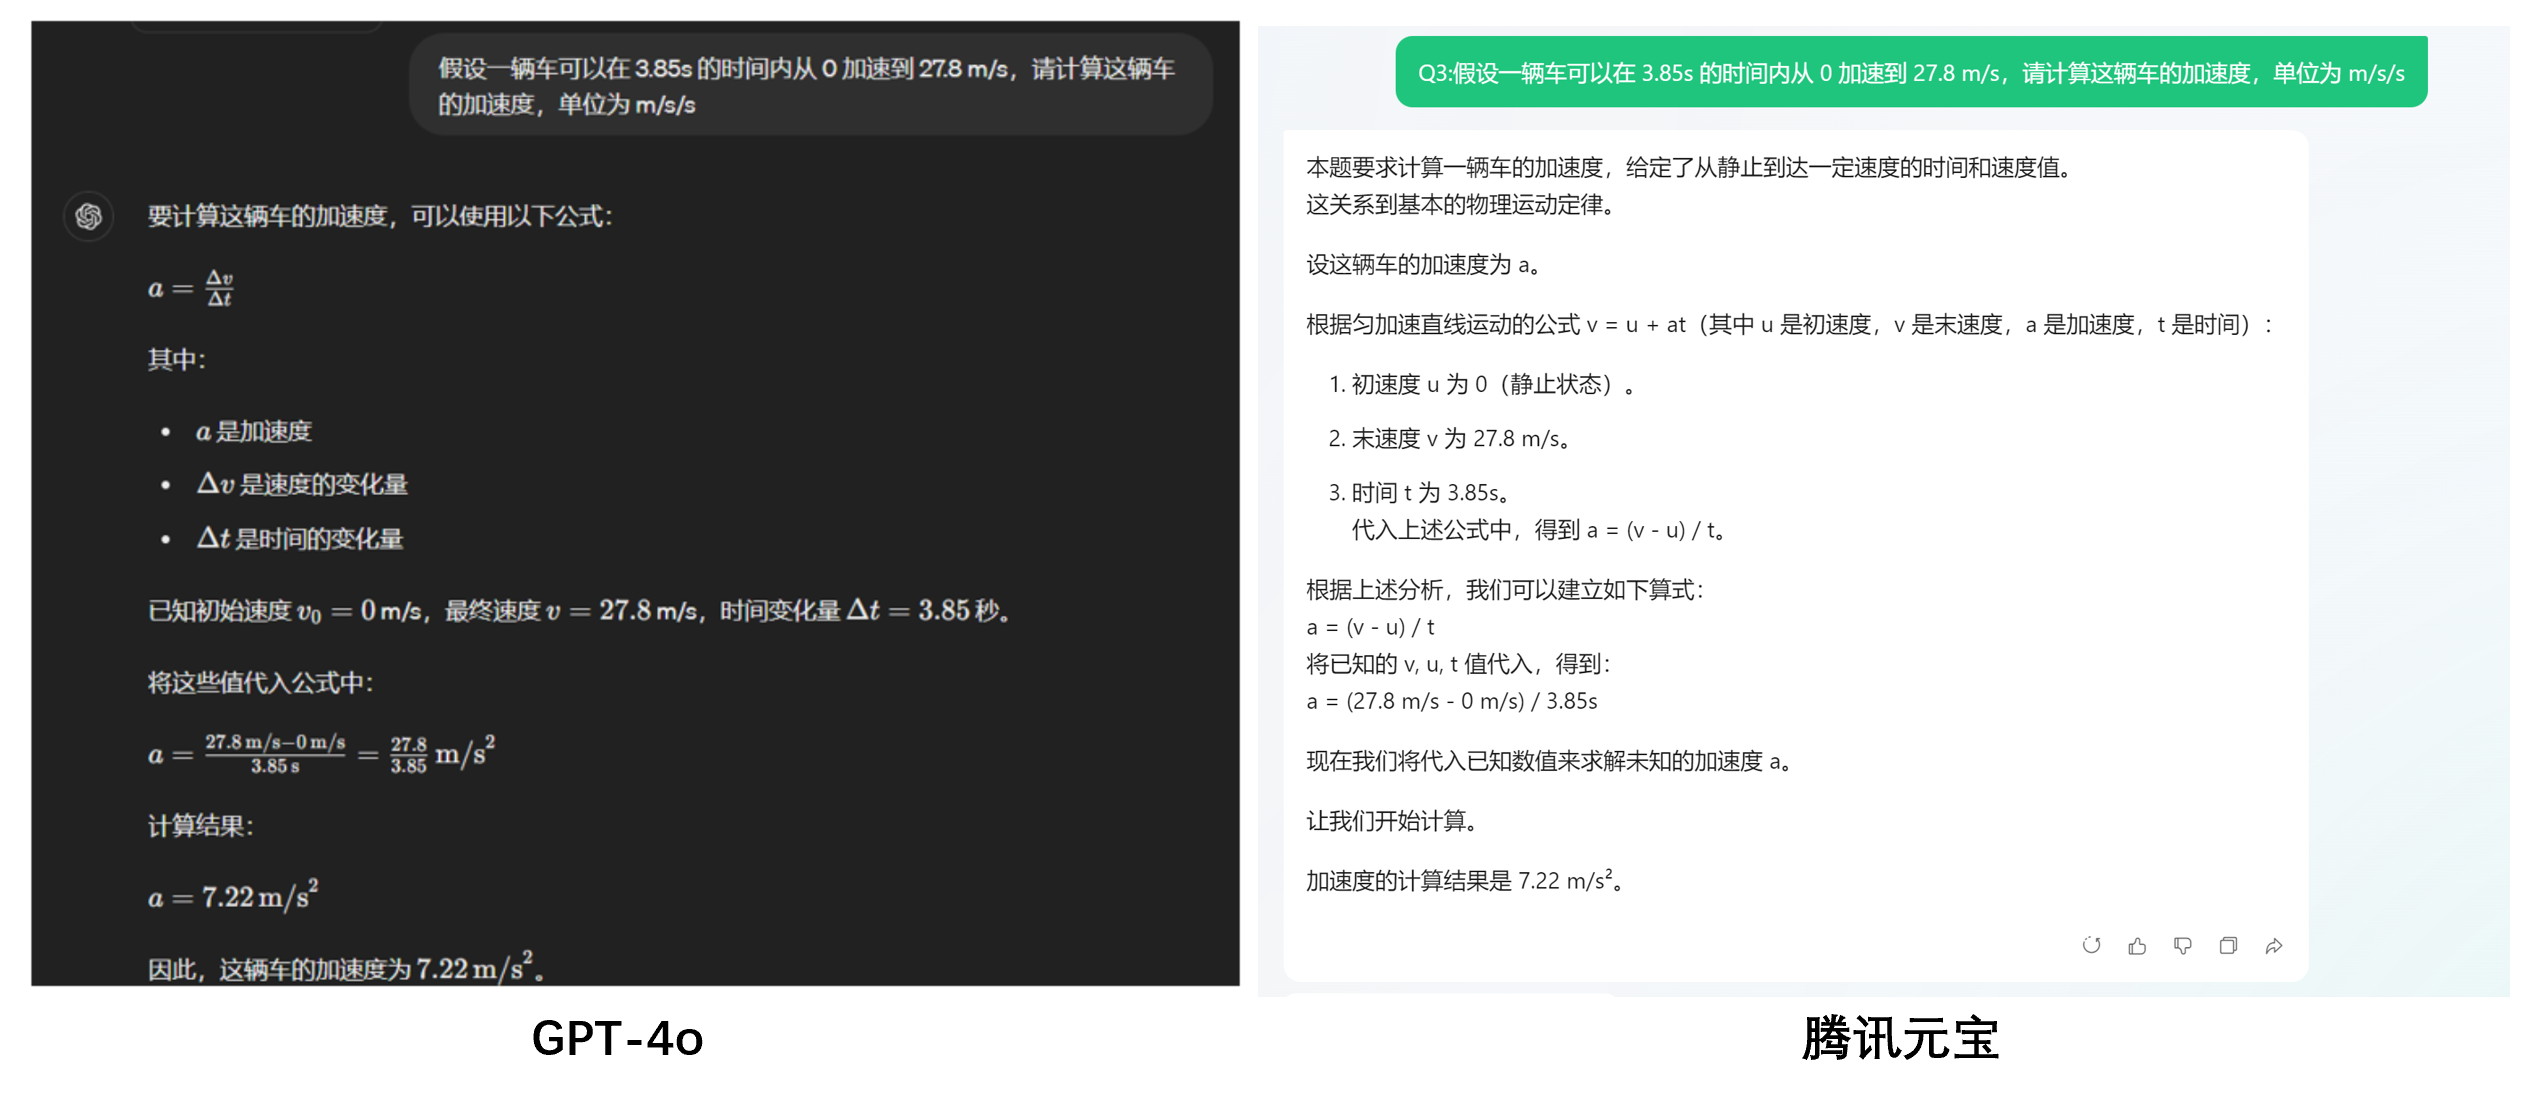Image resolution: width=2535 pixels, height=1103 pixels.
Task: Click the line starting '根据匀加速直线运动的公式'
Action: click(x=1790, y=324)
